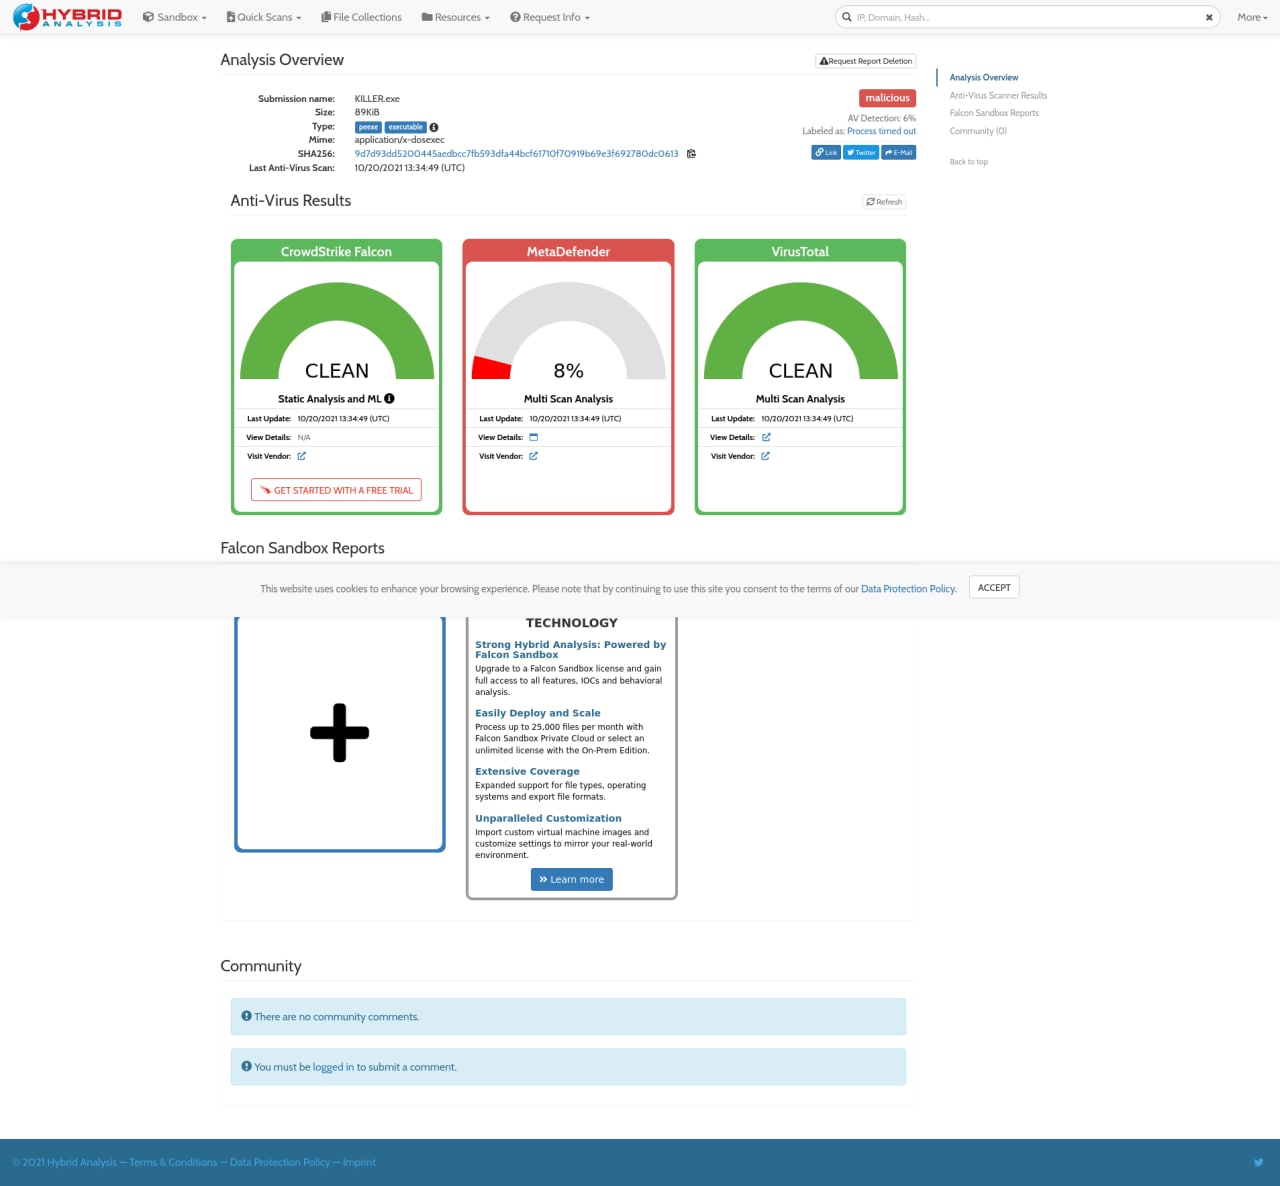Expand the More menu
Image resolution: width=1280 pixels, height=1186 pixels.
(x=1252, y=17)
